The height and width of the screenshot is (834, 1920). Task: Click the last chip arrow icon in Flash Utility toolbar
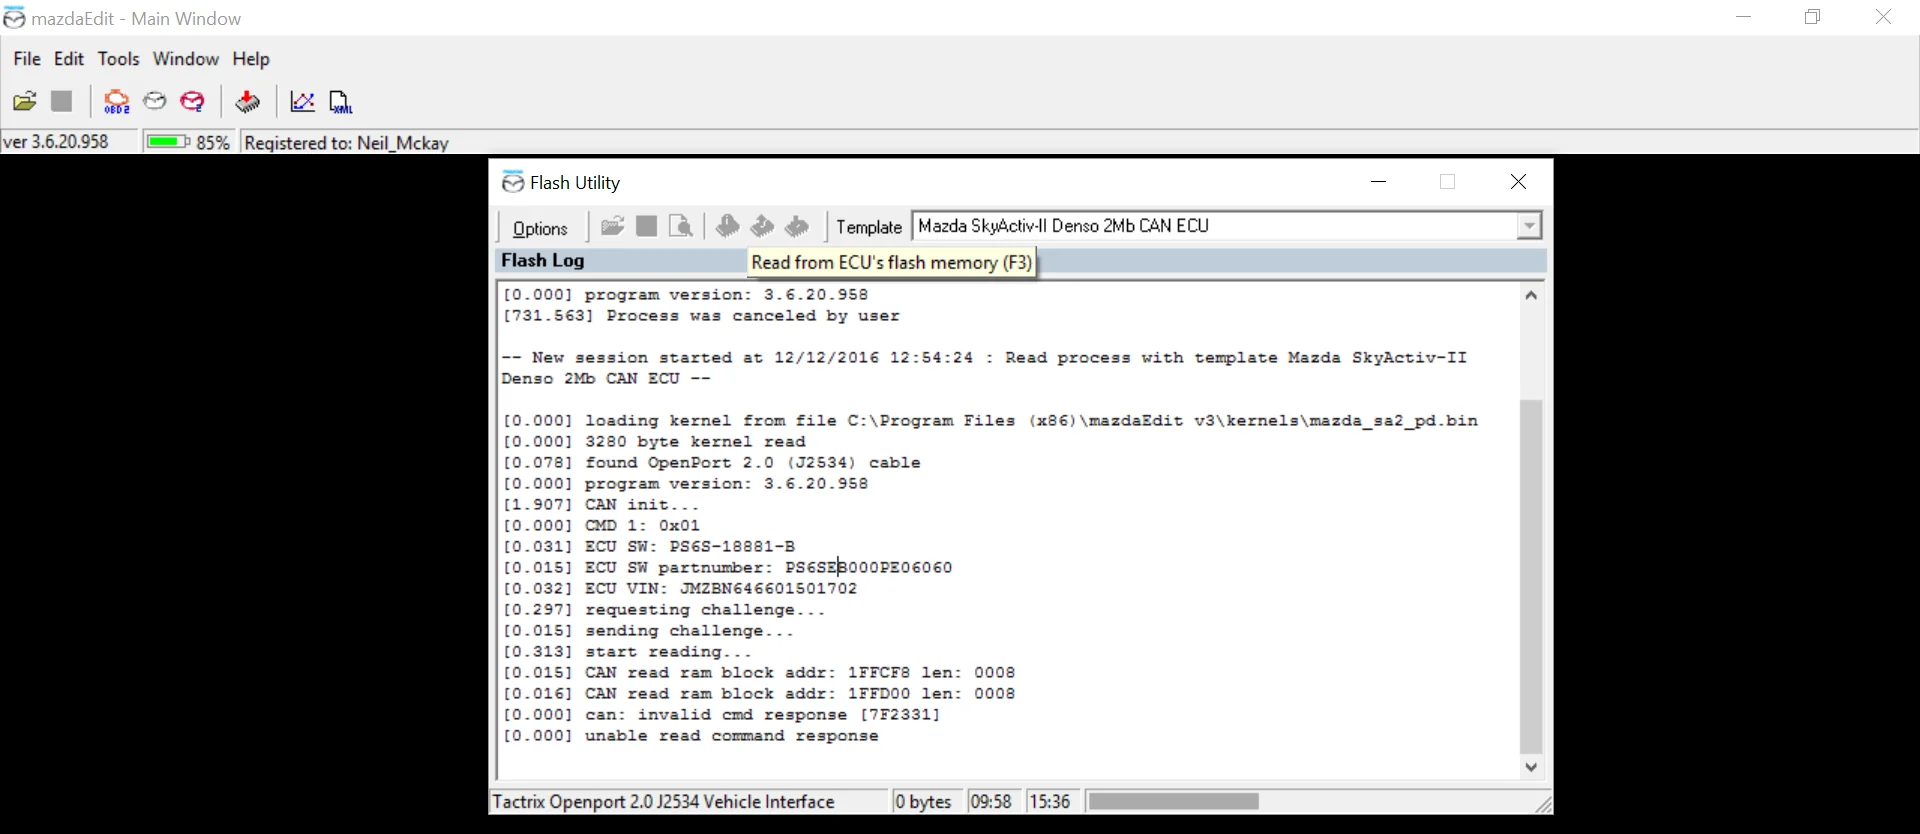point(797,226)
